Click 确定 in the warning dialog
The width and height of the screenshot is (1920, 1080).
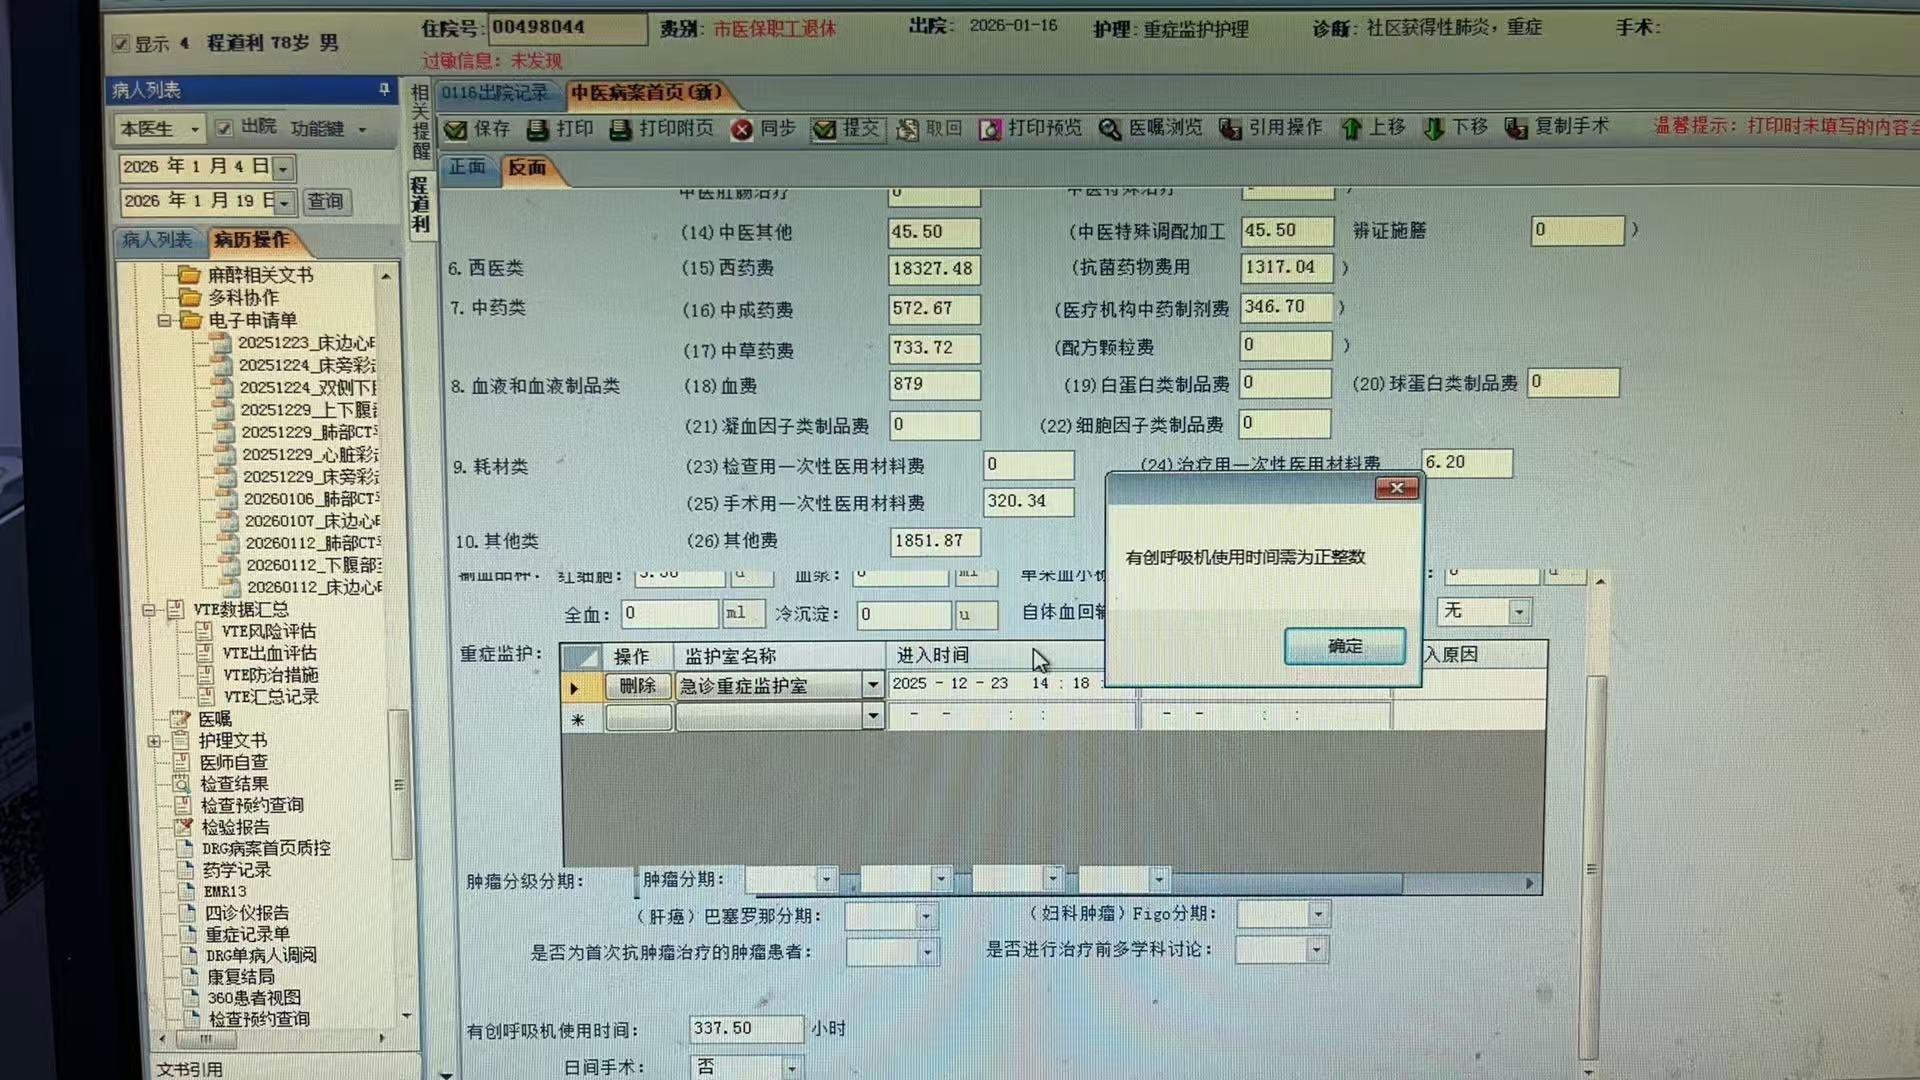[x=1344, y=646]
